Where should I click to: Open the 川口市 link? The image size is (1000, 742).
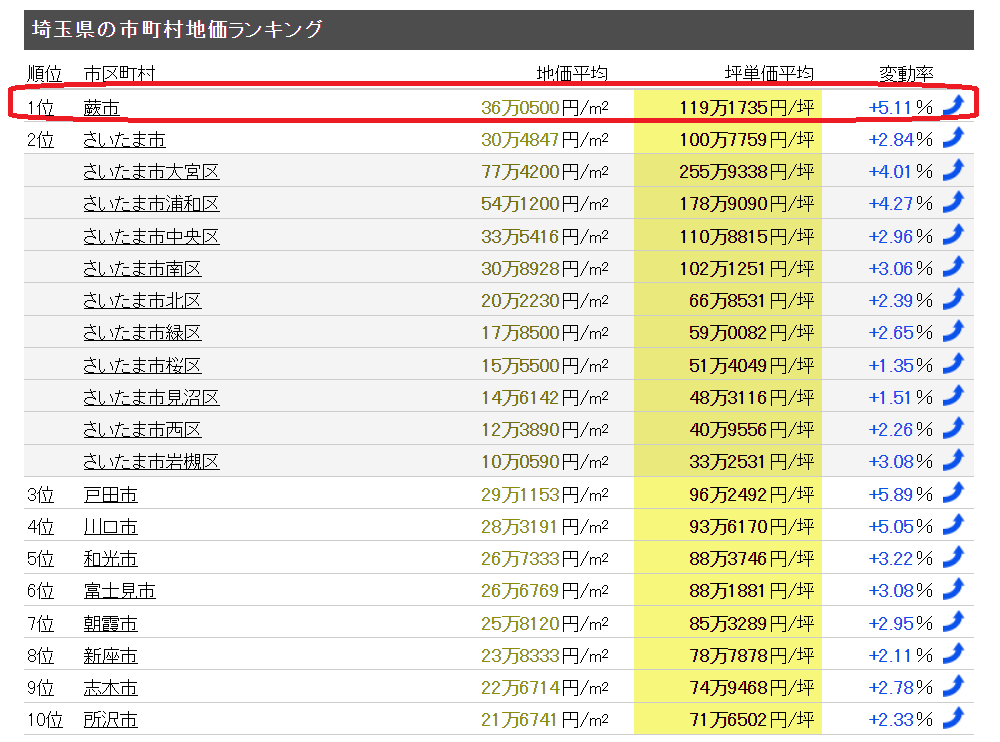click(110, 526)
